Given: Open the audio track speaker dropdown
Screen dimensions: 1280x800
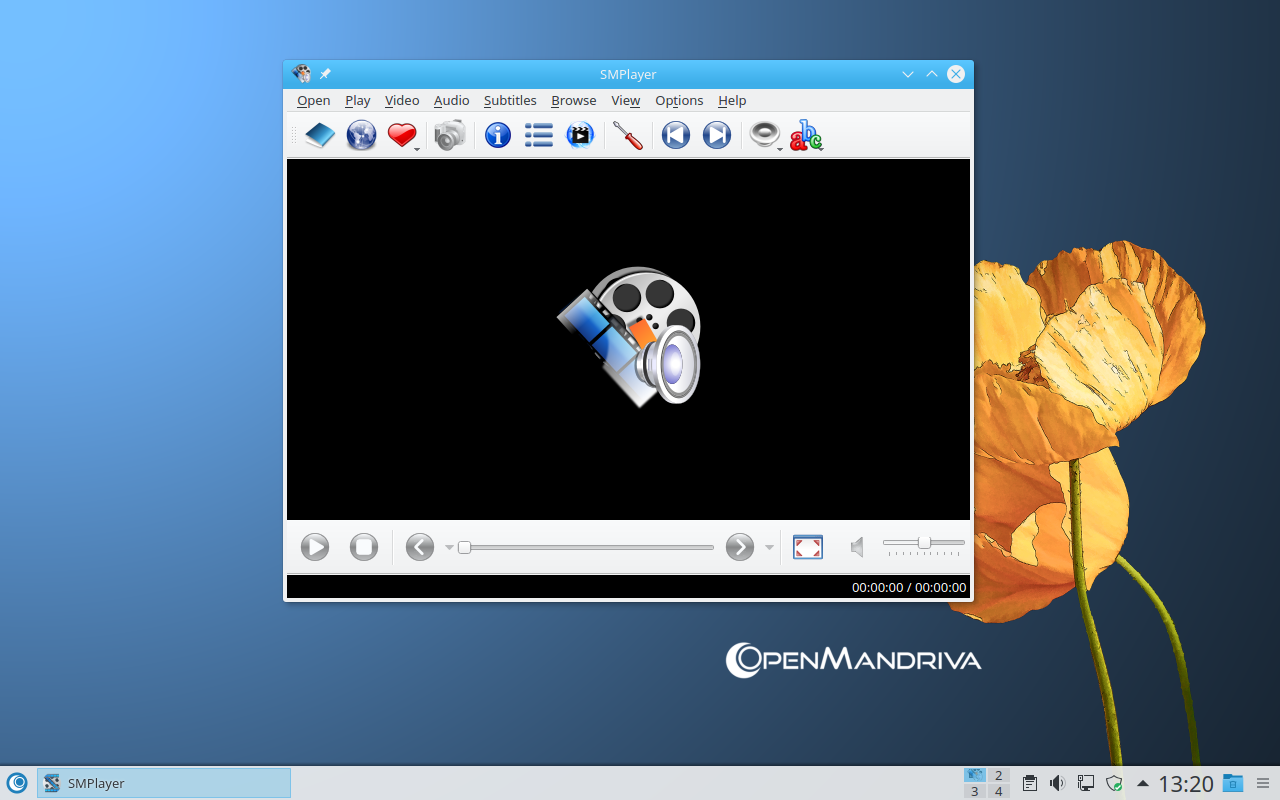Looking at the screenshot, I should point(780,148).
